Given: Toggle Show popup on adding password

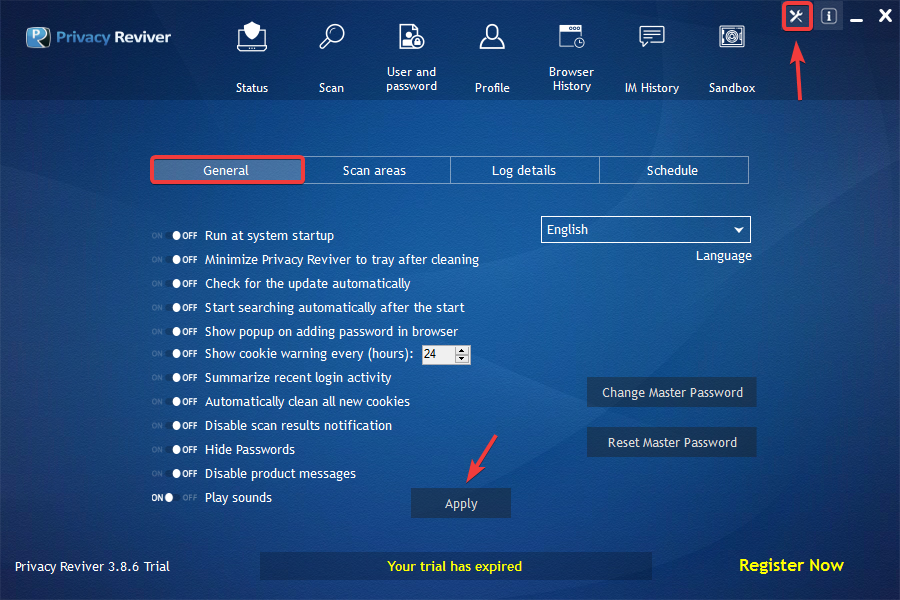Looking at the screenshot, I should (174, 332).
